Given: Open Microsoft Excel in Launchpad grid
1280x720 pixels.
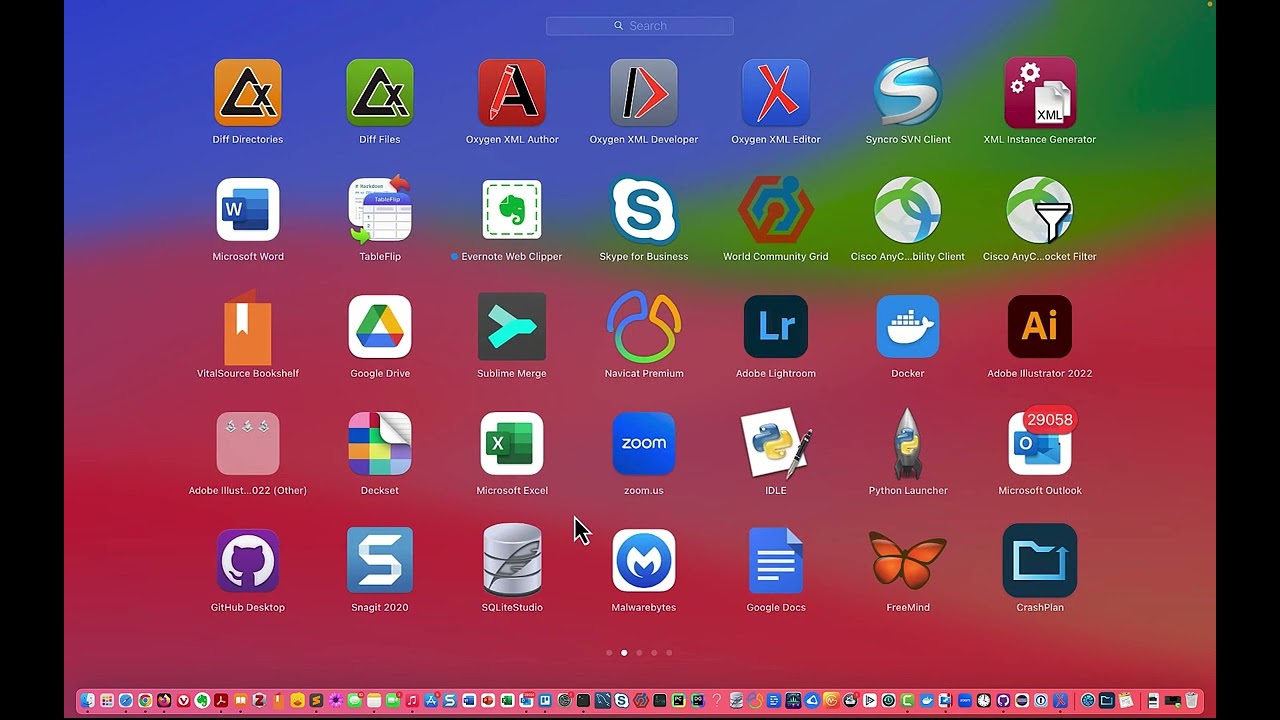Looking at the screenshot, I should [512, 444].
